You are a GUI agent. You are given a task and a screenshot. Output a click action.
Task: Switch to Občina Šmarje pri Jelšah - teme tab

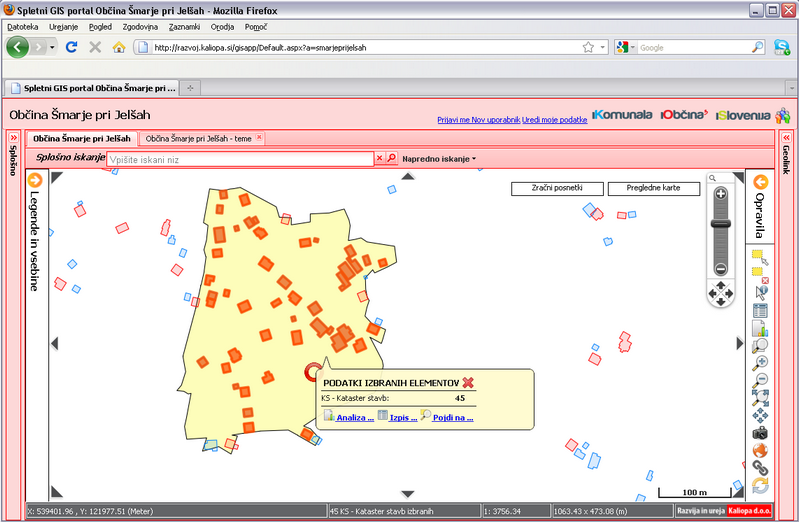coord(200,138)
